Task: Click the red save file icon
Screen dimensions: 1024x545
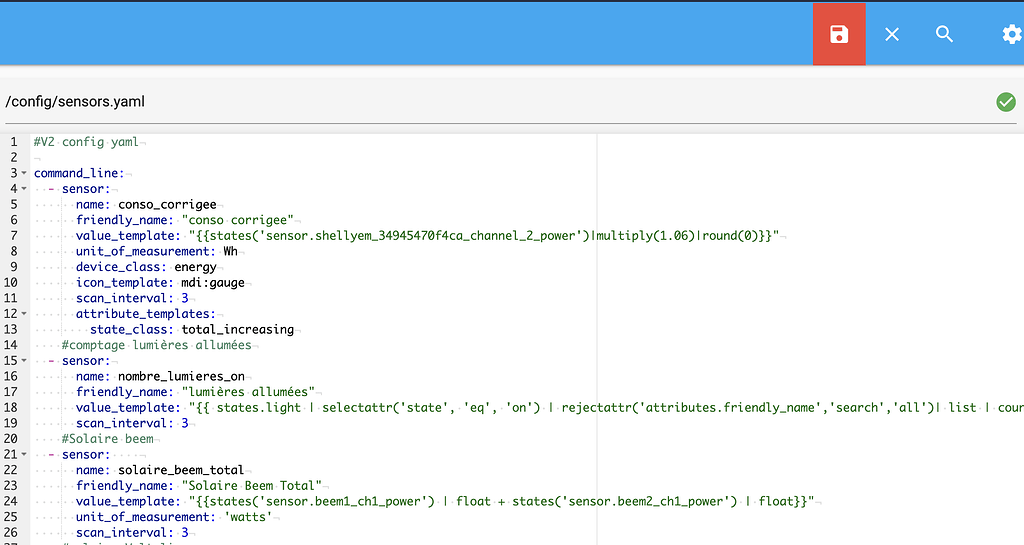Action: click(x=839, y=34)
